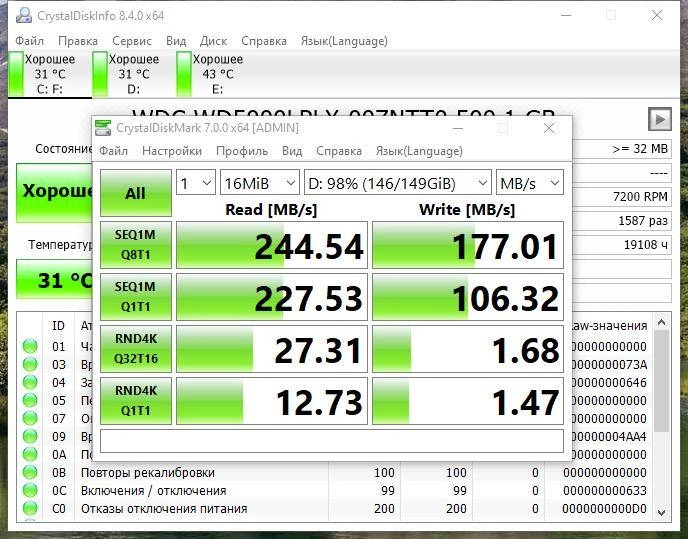This screenshot has height=539, width=688.
Task: Click the CrystalDiskMark title bar icon
Action: click(103, 128)
